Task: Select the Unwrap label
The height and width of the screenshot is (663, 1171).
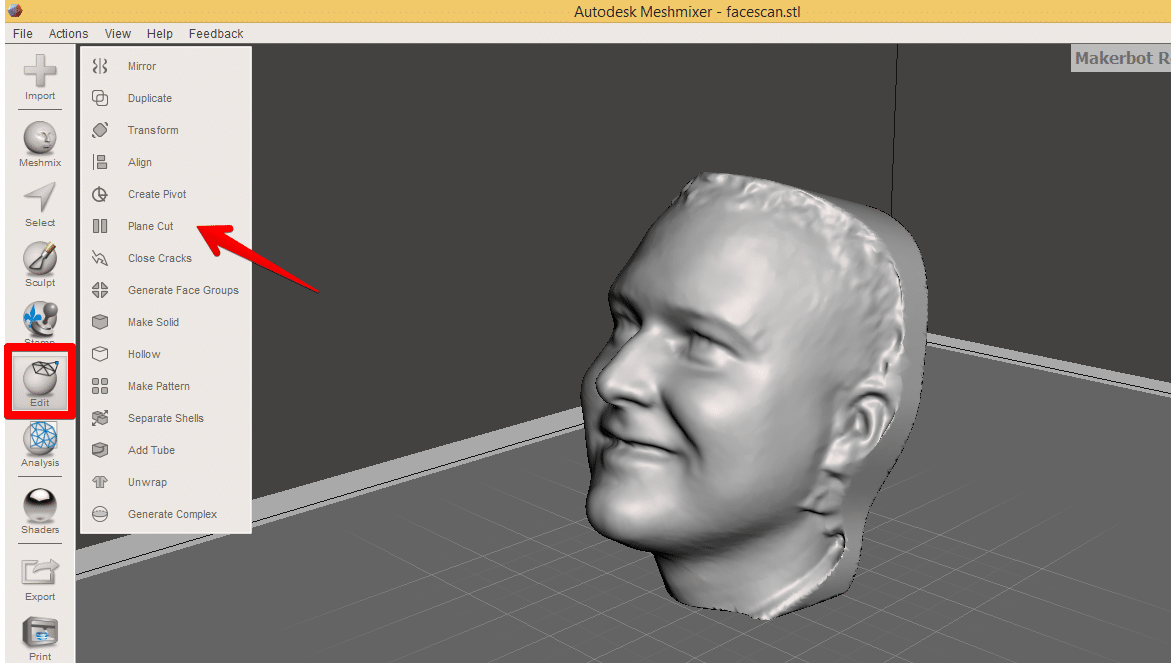Action: pyautogui.click(x=147, y=482)
